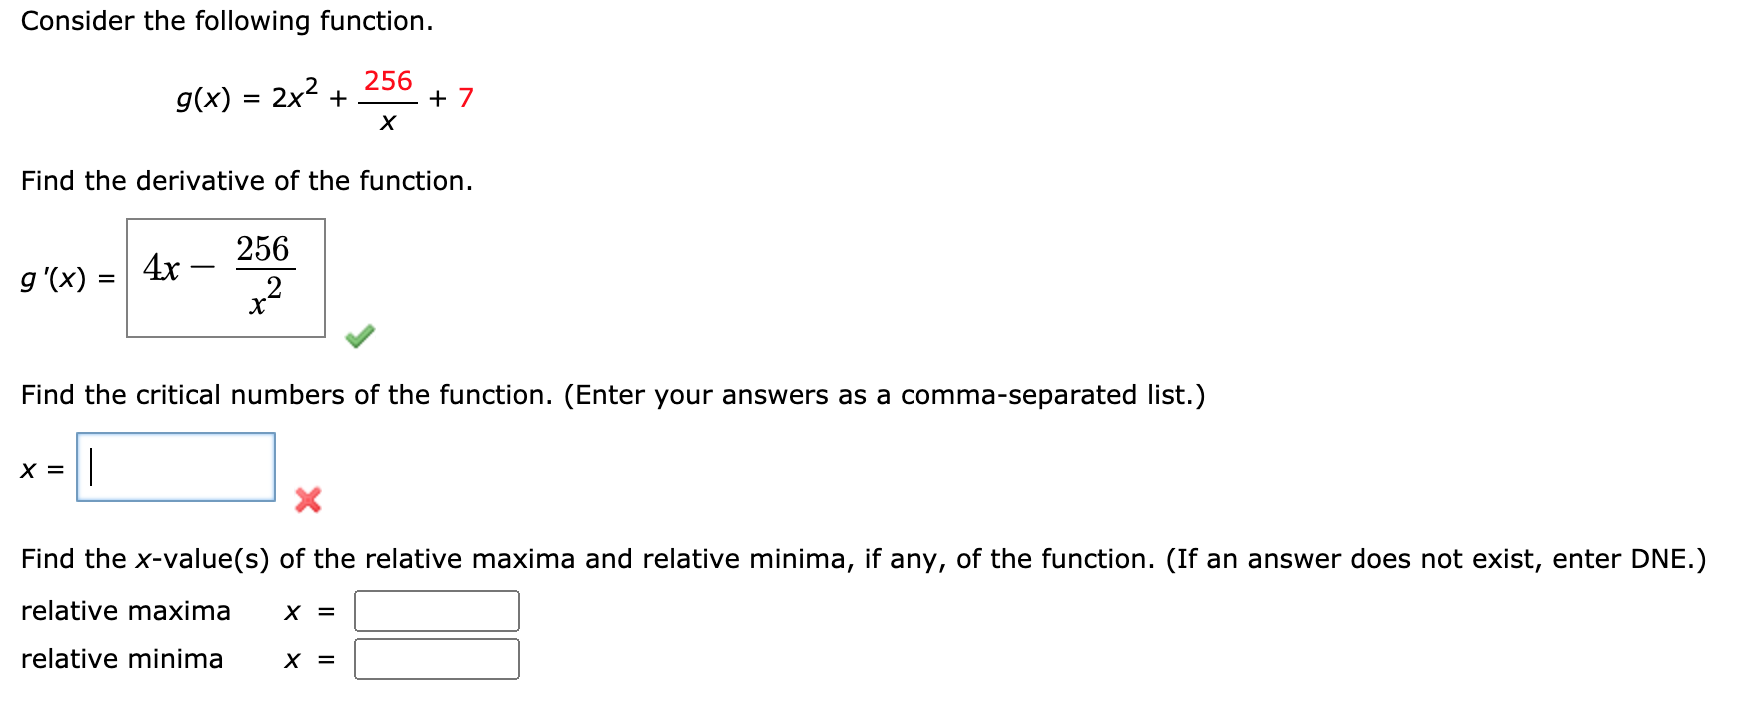Click the derivative answer box outline
Viewport: 1752px width, 728px height.
click(x=225, y=222)
